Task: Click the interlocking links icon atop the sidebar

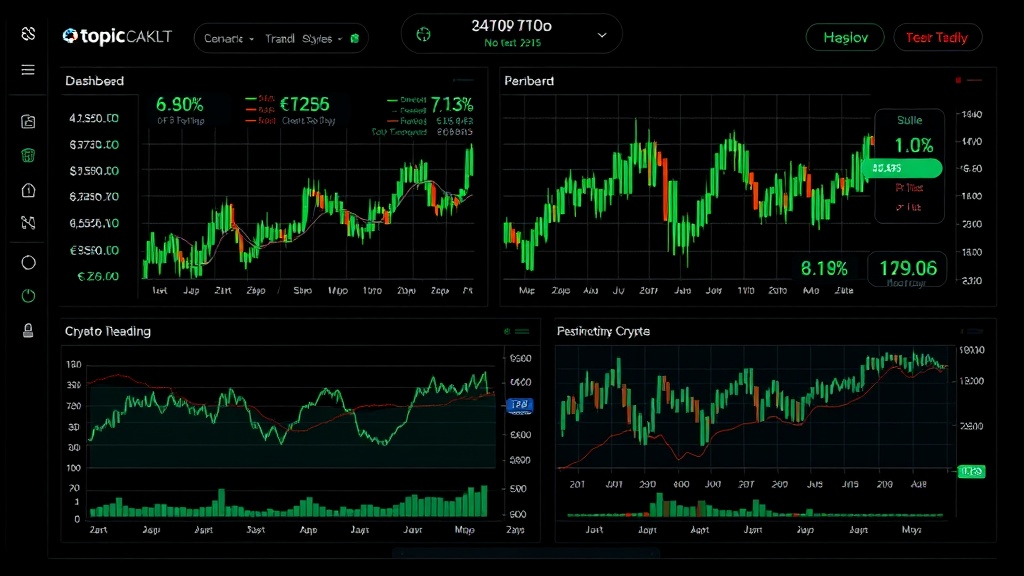Action: (28, 33)
